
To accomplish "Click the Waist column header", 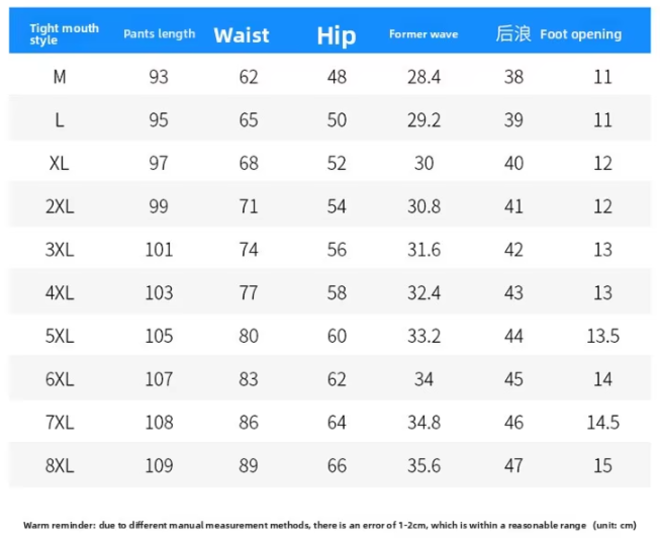I will [x=241, y=35].
